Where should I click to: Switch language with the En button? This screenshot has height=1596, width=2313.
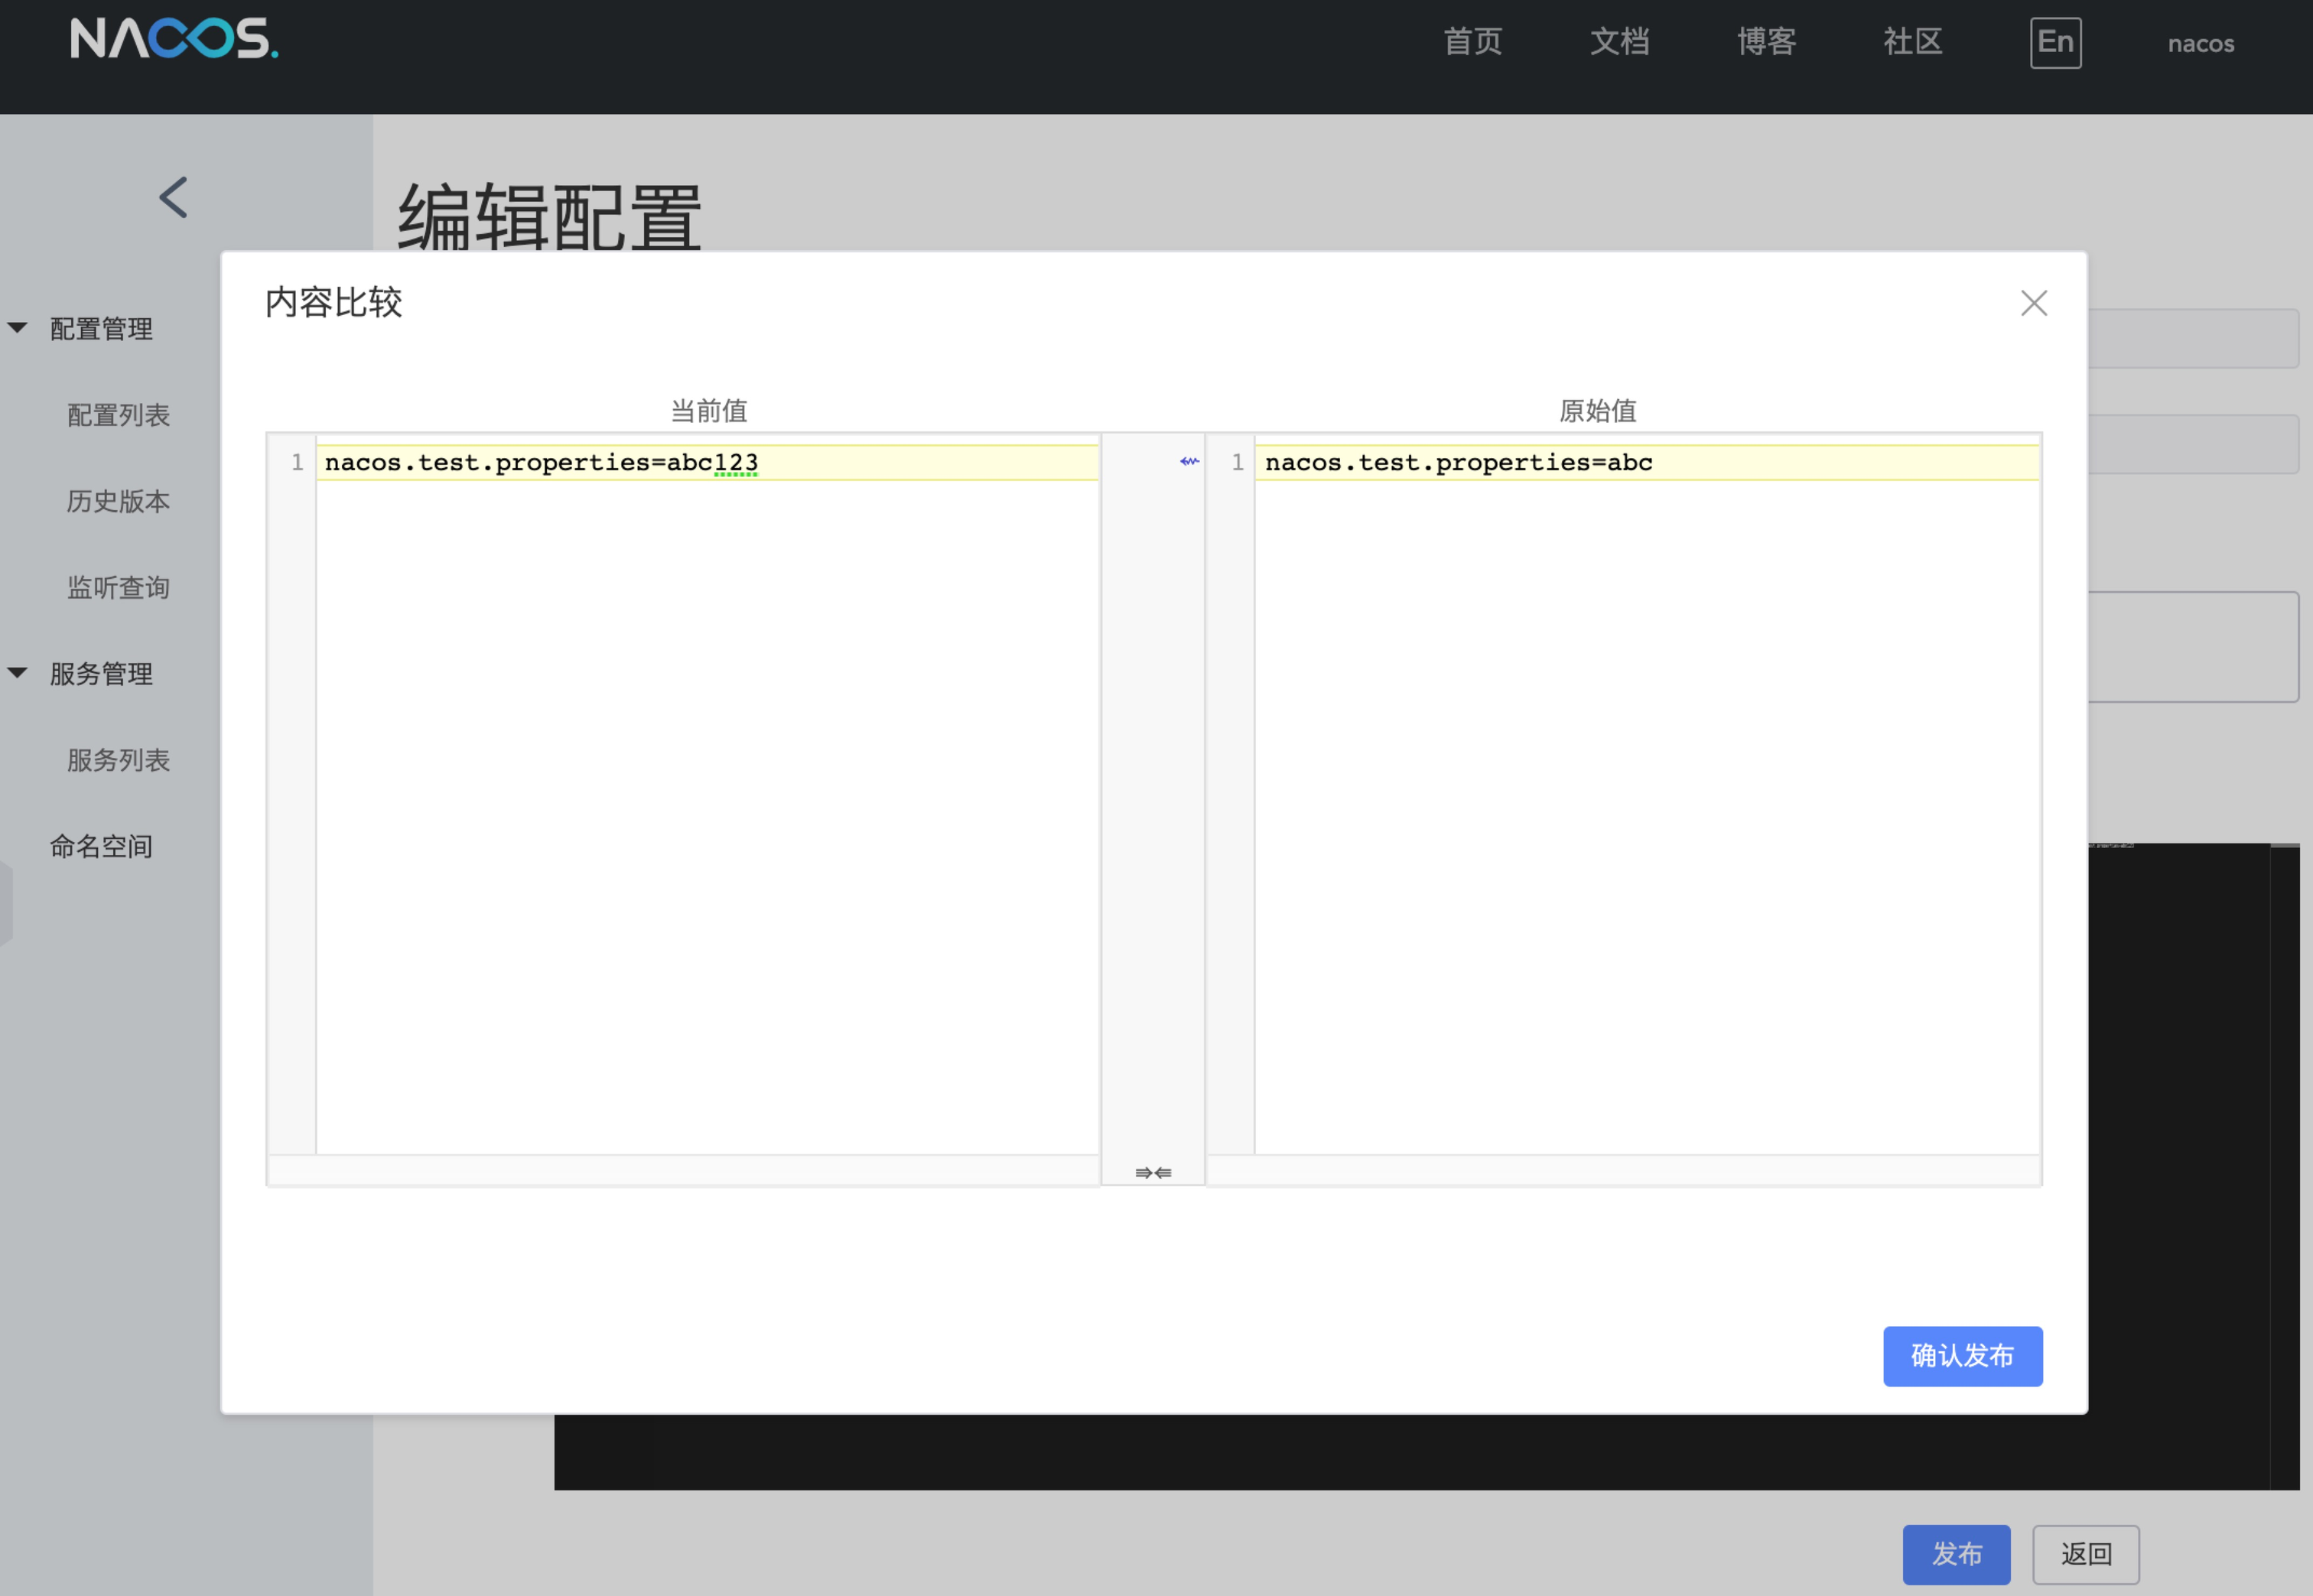(x=2055, y=42)
